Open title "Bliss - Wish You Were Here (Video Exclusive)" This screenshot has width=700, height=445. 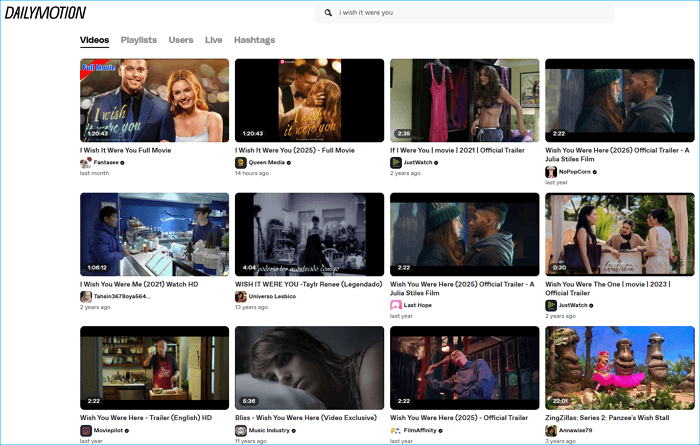coord(306,418)
